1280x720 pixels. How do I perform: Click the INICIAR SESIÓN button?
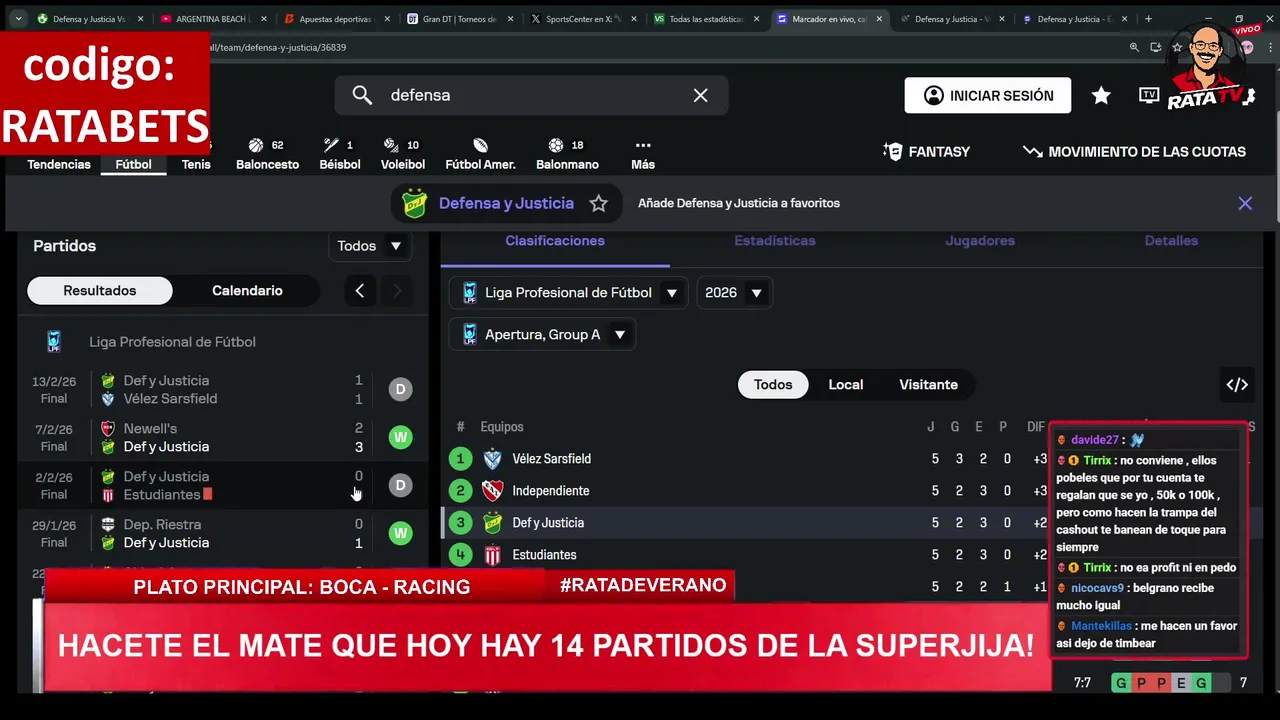click(x=988, y=96)
